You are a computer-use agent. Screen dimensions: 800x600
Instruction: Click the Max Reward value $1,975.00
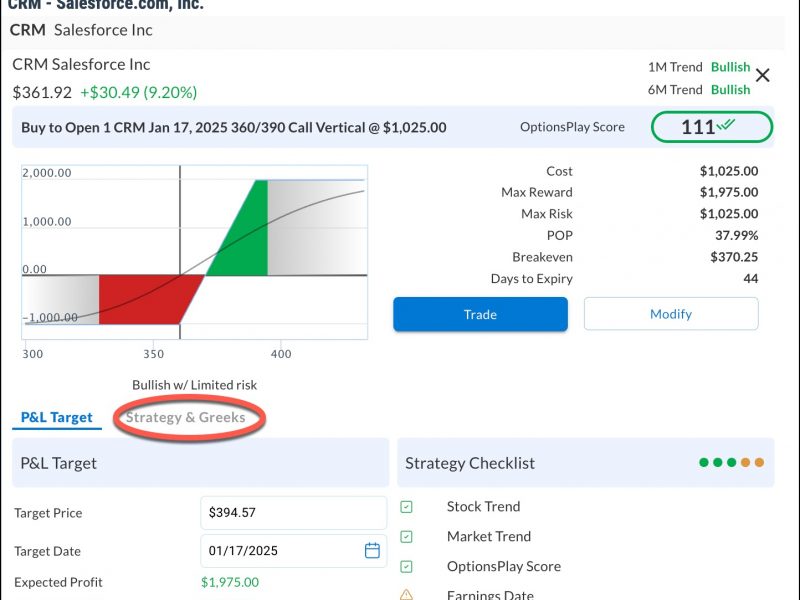point(729,192)
